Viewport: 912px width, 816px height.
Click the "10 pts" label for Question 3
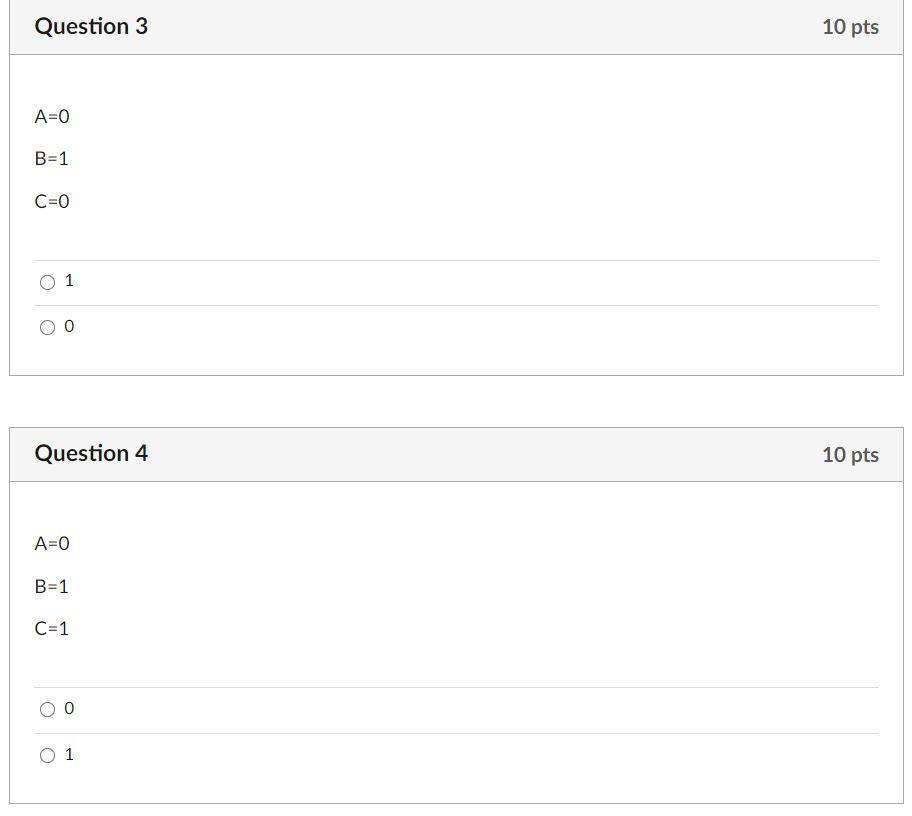[x=850, y=26]
